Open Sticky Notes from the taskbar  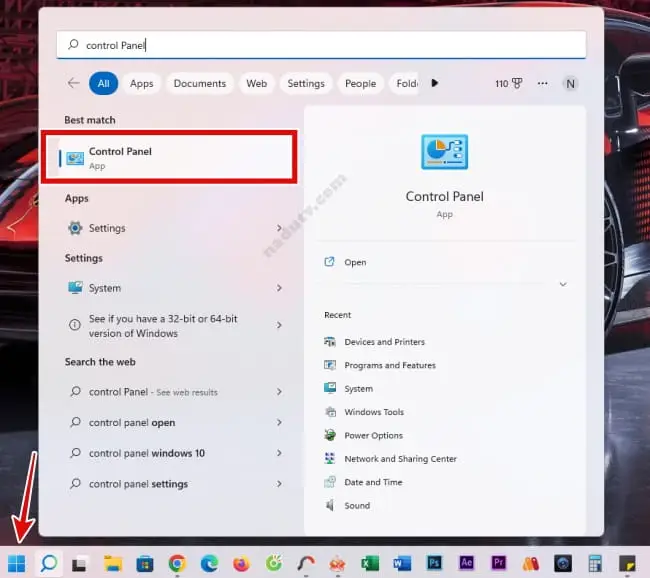[x=627, y=563]
